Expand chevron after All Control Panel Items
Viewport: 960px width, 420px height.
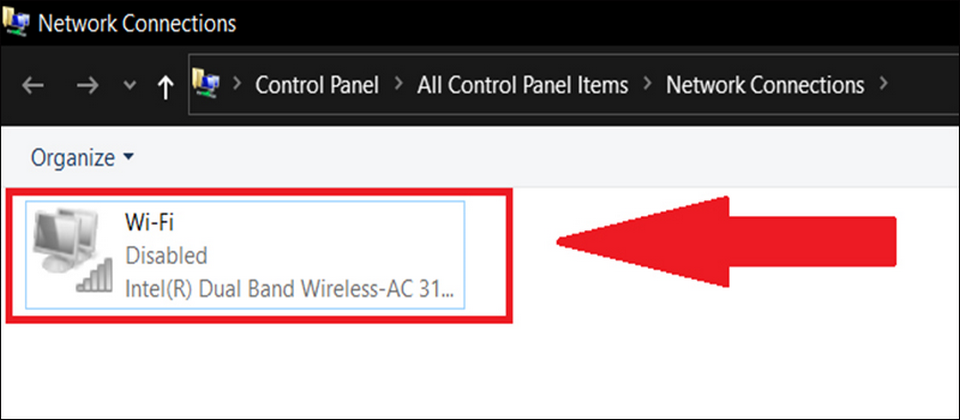pos(647,85)
